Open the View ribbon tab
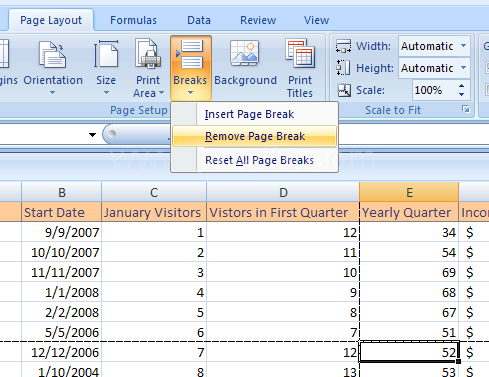The height and width of the screenshot is (377, 489). pos(316,20)
